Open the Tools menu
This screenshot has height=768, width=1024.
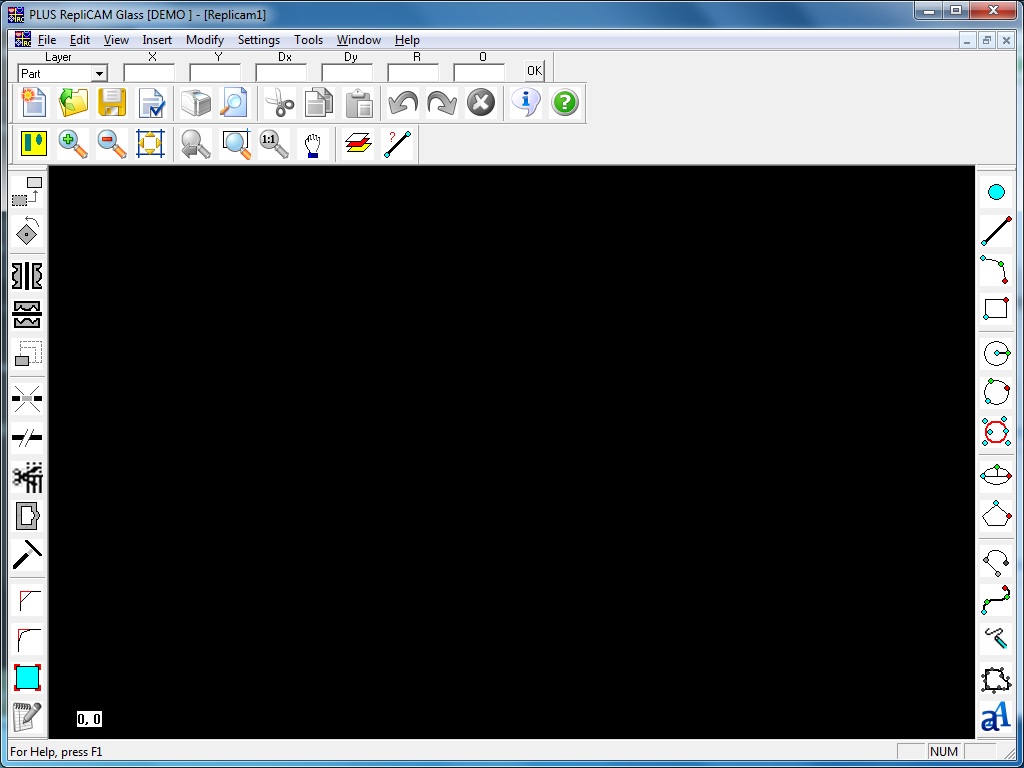click(x=308, y=40)
